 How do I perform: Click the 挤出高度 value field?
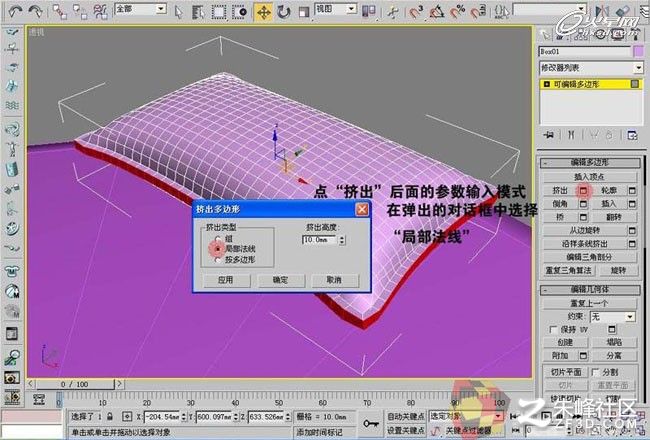click(320, 240)
